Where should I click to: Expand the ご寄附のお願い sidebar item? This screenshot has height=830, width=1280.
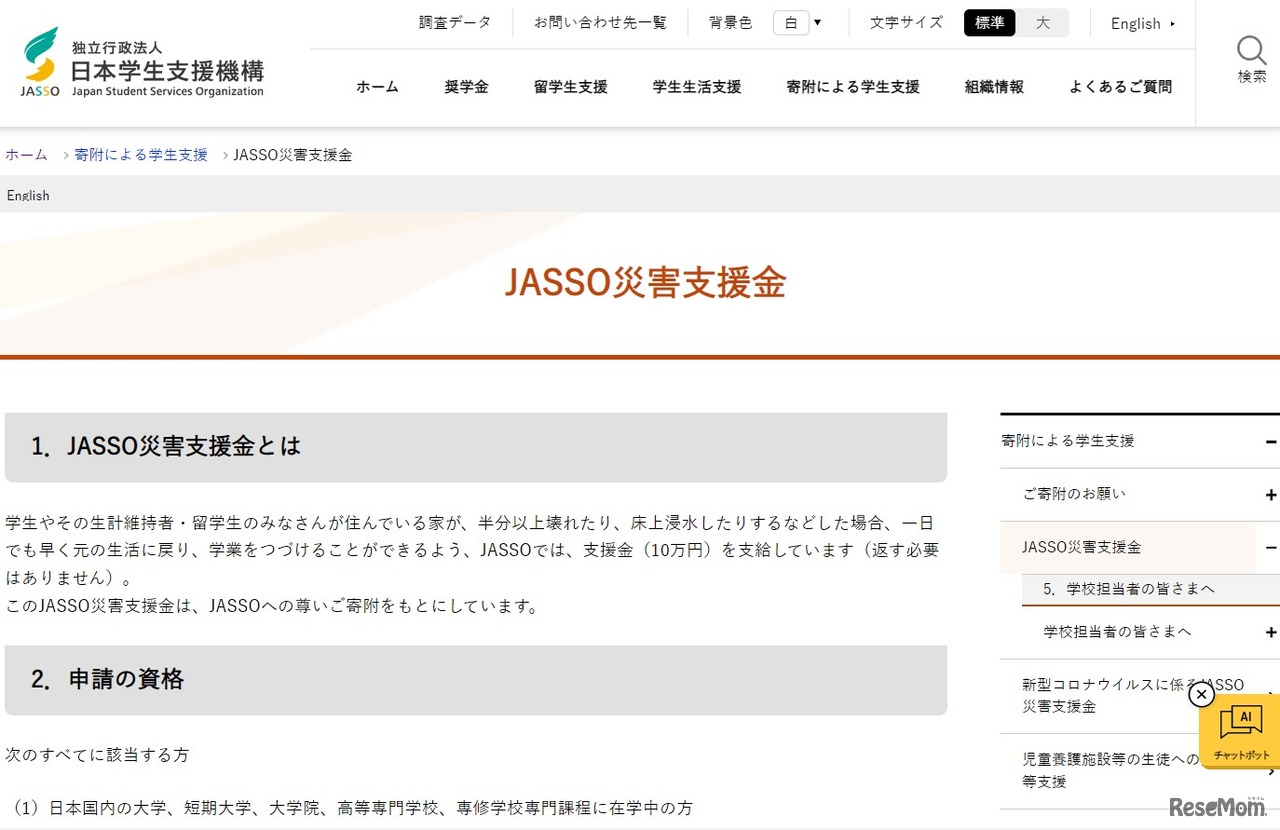[x=1271, y=494]
